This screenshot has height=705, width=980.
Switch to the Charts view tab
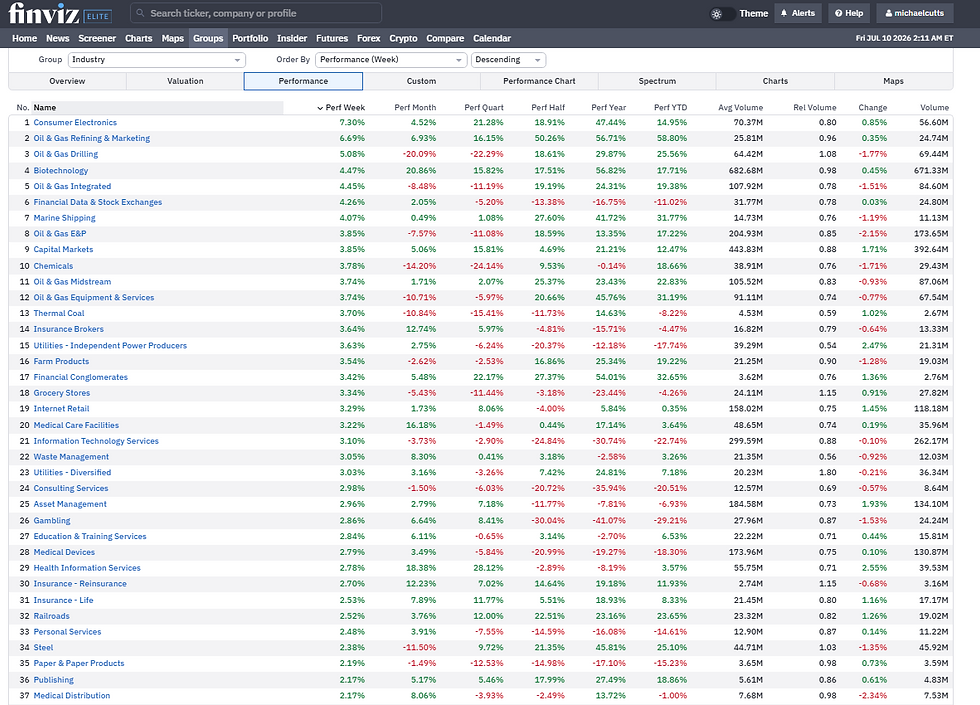pos(775,81)
